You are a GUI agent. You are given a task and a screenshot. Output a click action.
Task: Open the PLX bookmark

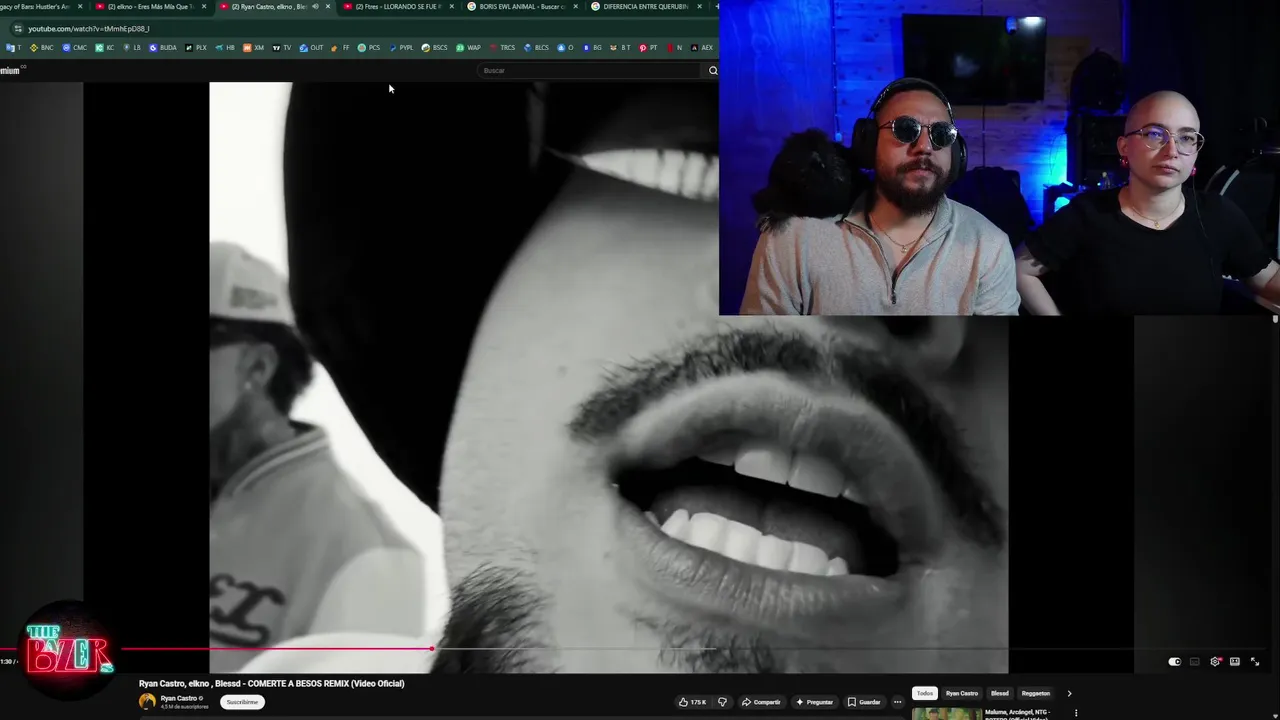pyautogui.click(x=196, y=48)
